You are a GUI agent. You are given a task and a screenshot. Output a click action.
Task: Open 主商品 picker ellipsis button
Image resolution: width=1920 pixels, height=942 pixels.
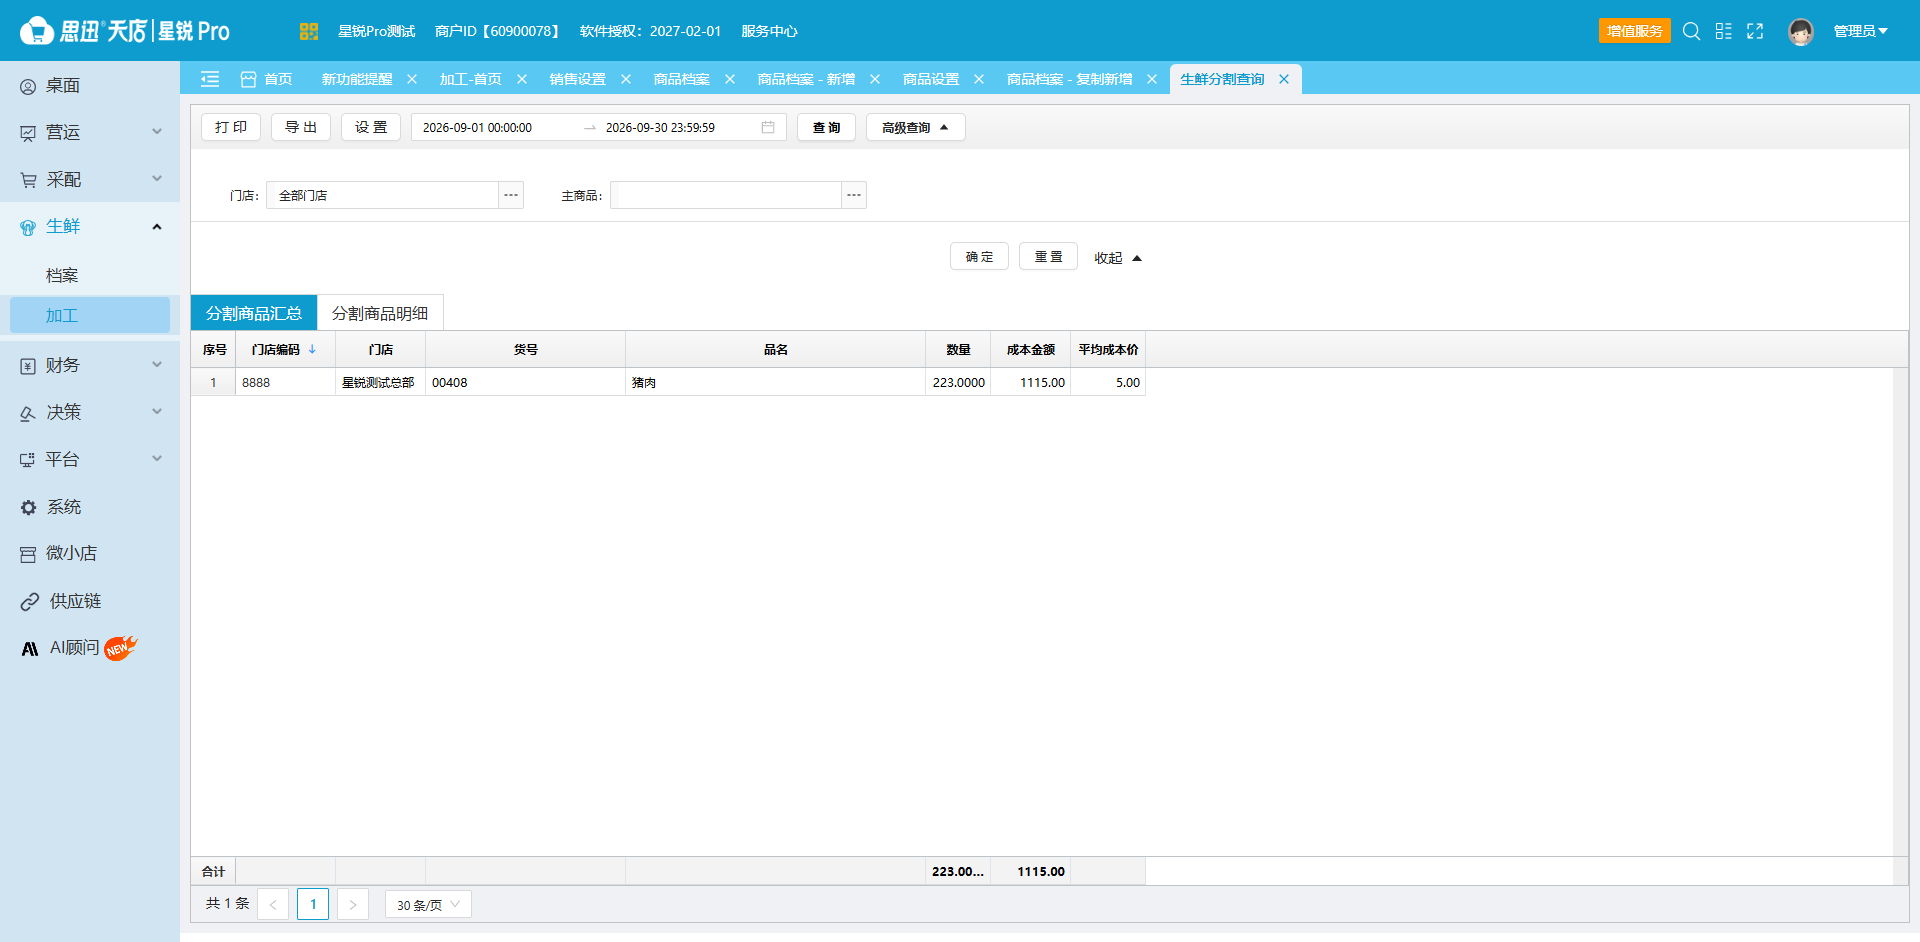[854, 195]
